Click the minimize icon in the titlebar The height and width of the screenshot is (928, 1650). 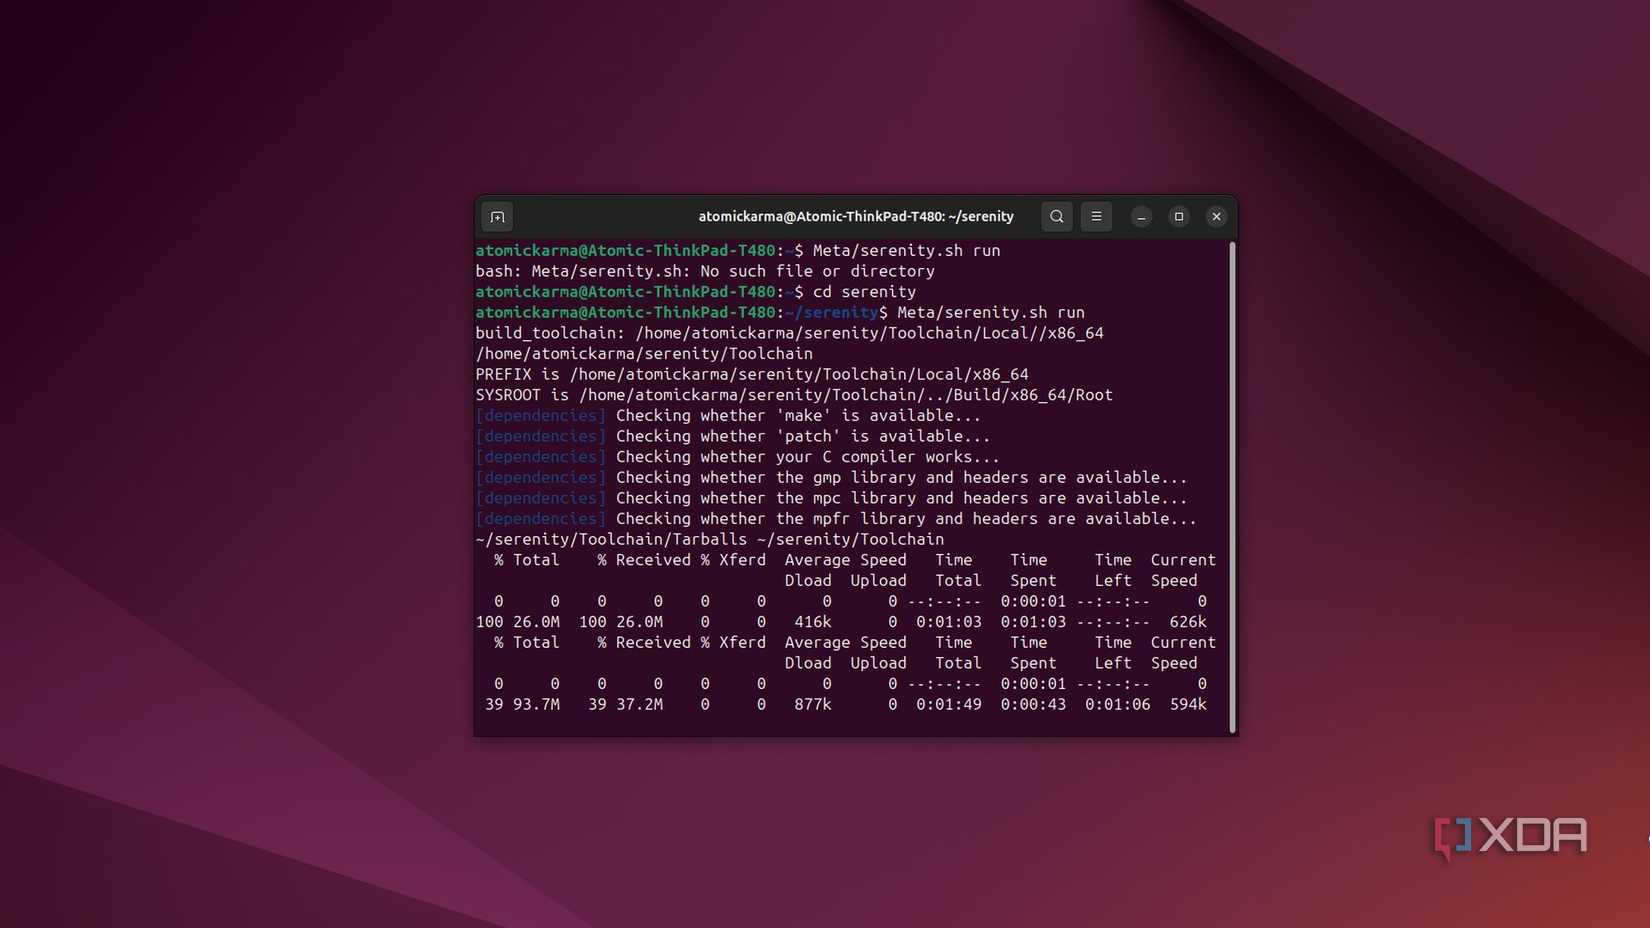coord(1140,216)
